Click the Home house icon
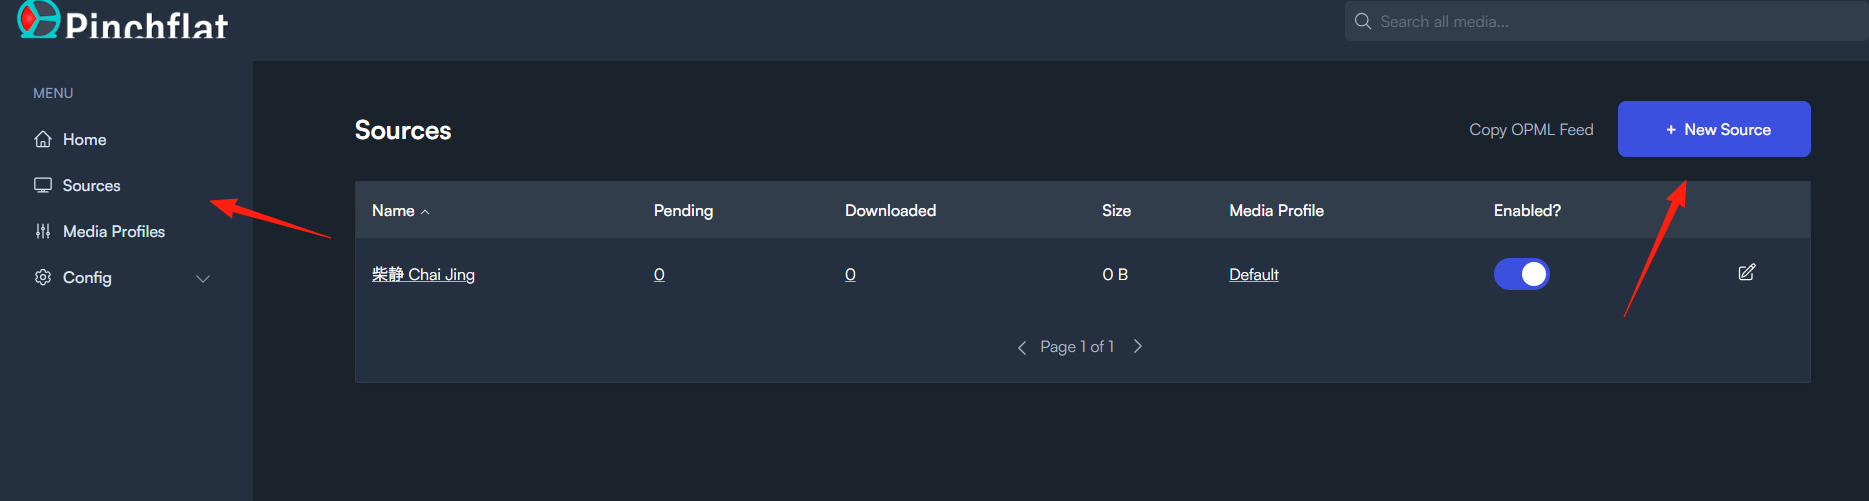 43,139
